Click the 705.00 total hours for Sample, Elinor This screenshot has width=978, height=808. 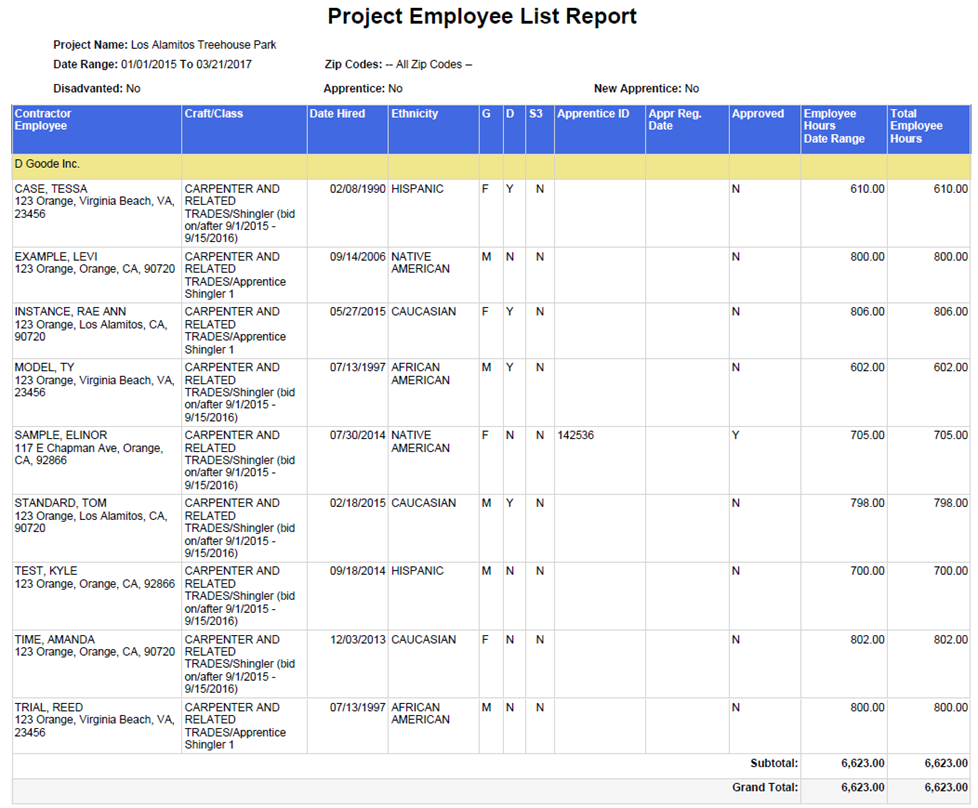pyautogui.click(x=951, y=435)
